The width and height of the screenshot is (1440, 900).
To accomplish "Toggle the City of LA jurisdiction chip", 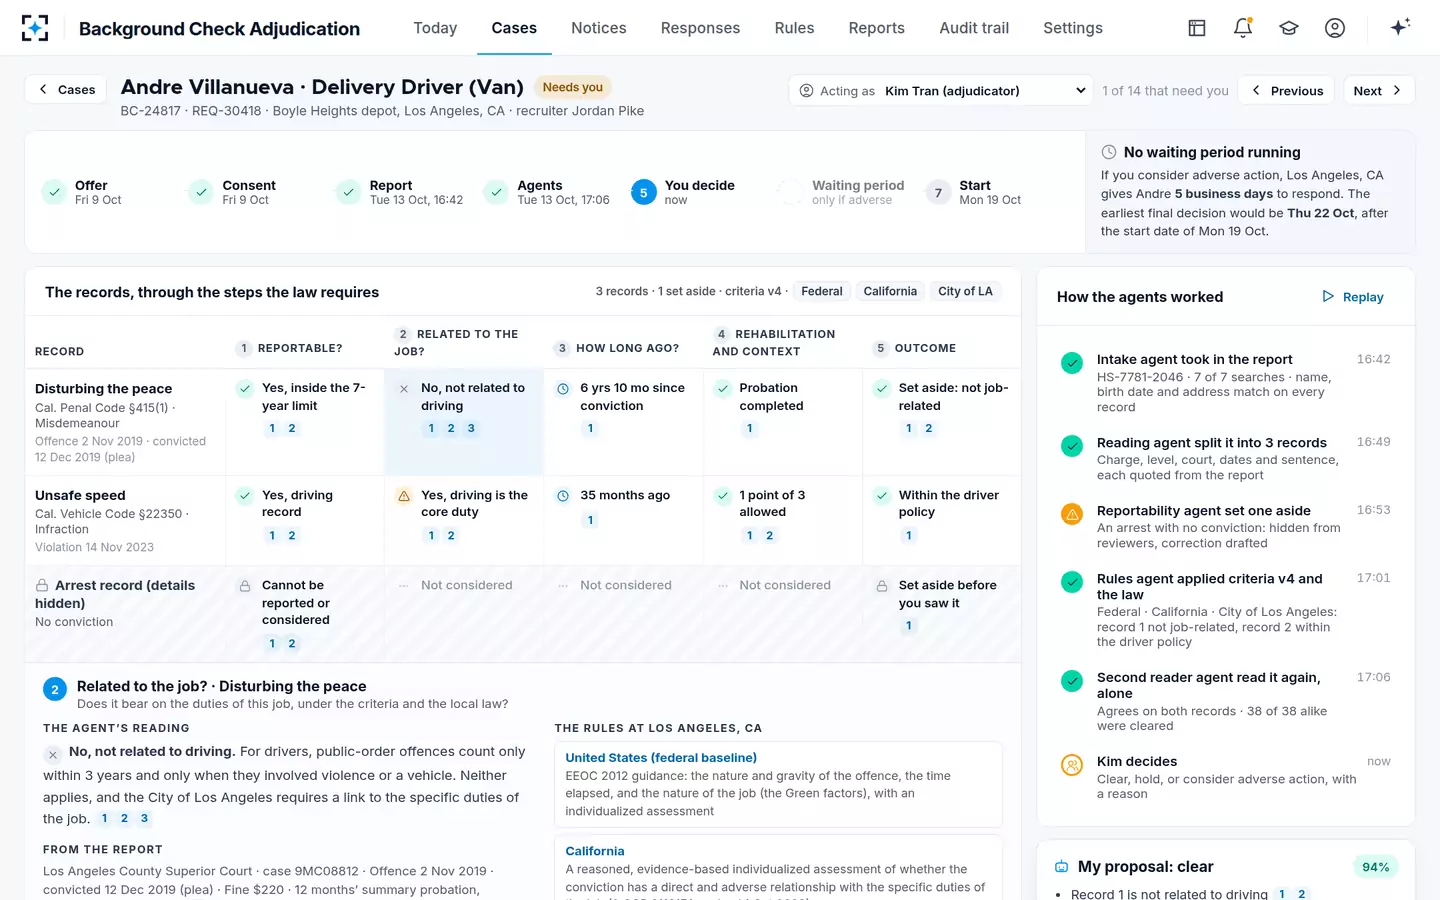I will coord(965,292).
